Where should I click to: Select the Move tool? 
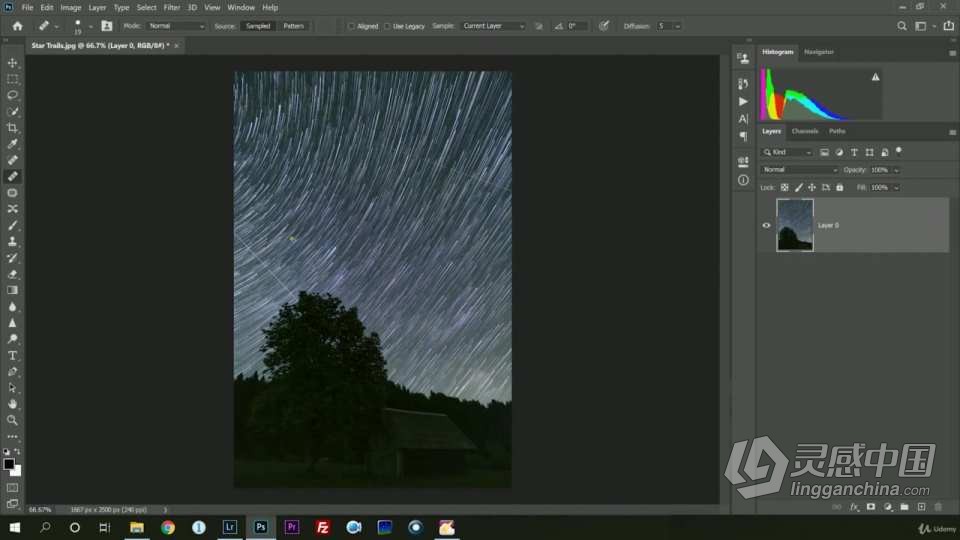tap(12, 63)
